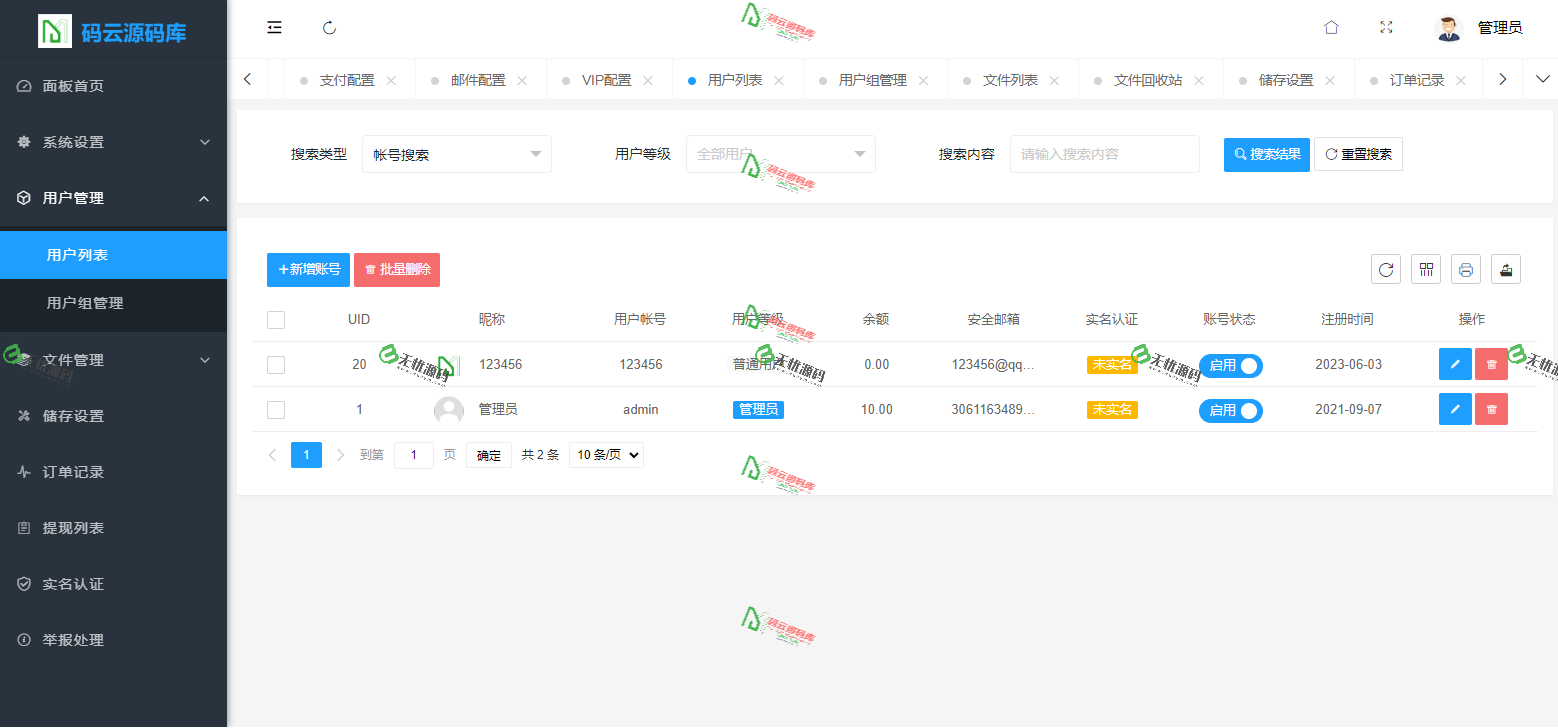Screen dimensions: 1558x728
Task: Refresh the user table data
Action: coord(1385,269)
